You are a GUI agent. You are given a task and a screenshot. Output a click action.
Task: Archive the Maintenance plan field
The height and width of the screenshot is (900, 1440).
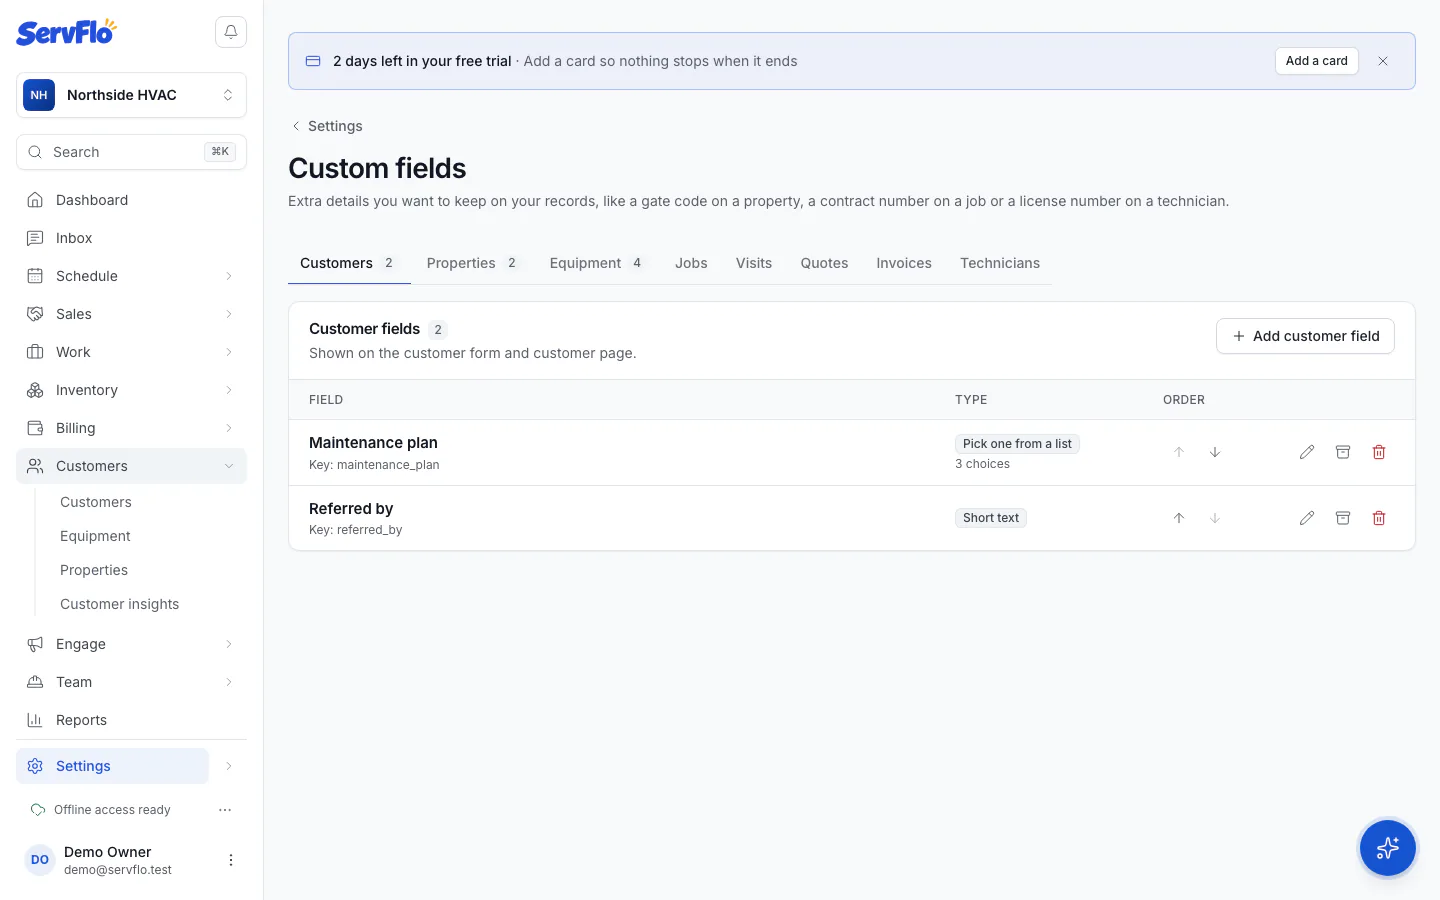coord(1343,452)
